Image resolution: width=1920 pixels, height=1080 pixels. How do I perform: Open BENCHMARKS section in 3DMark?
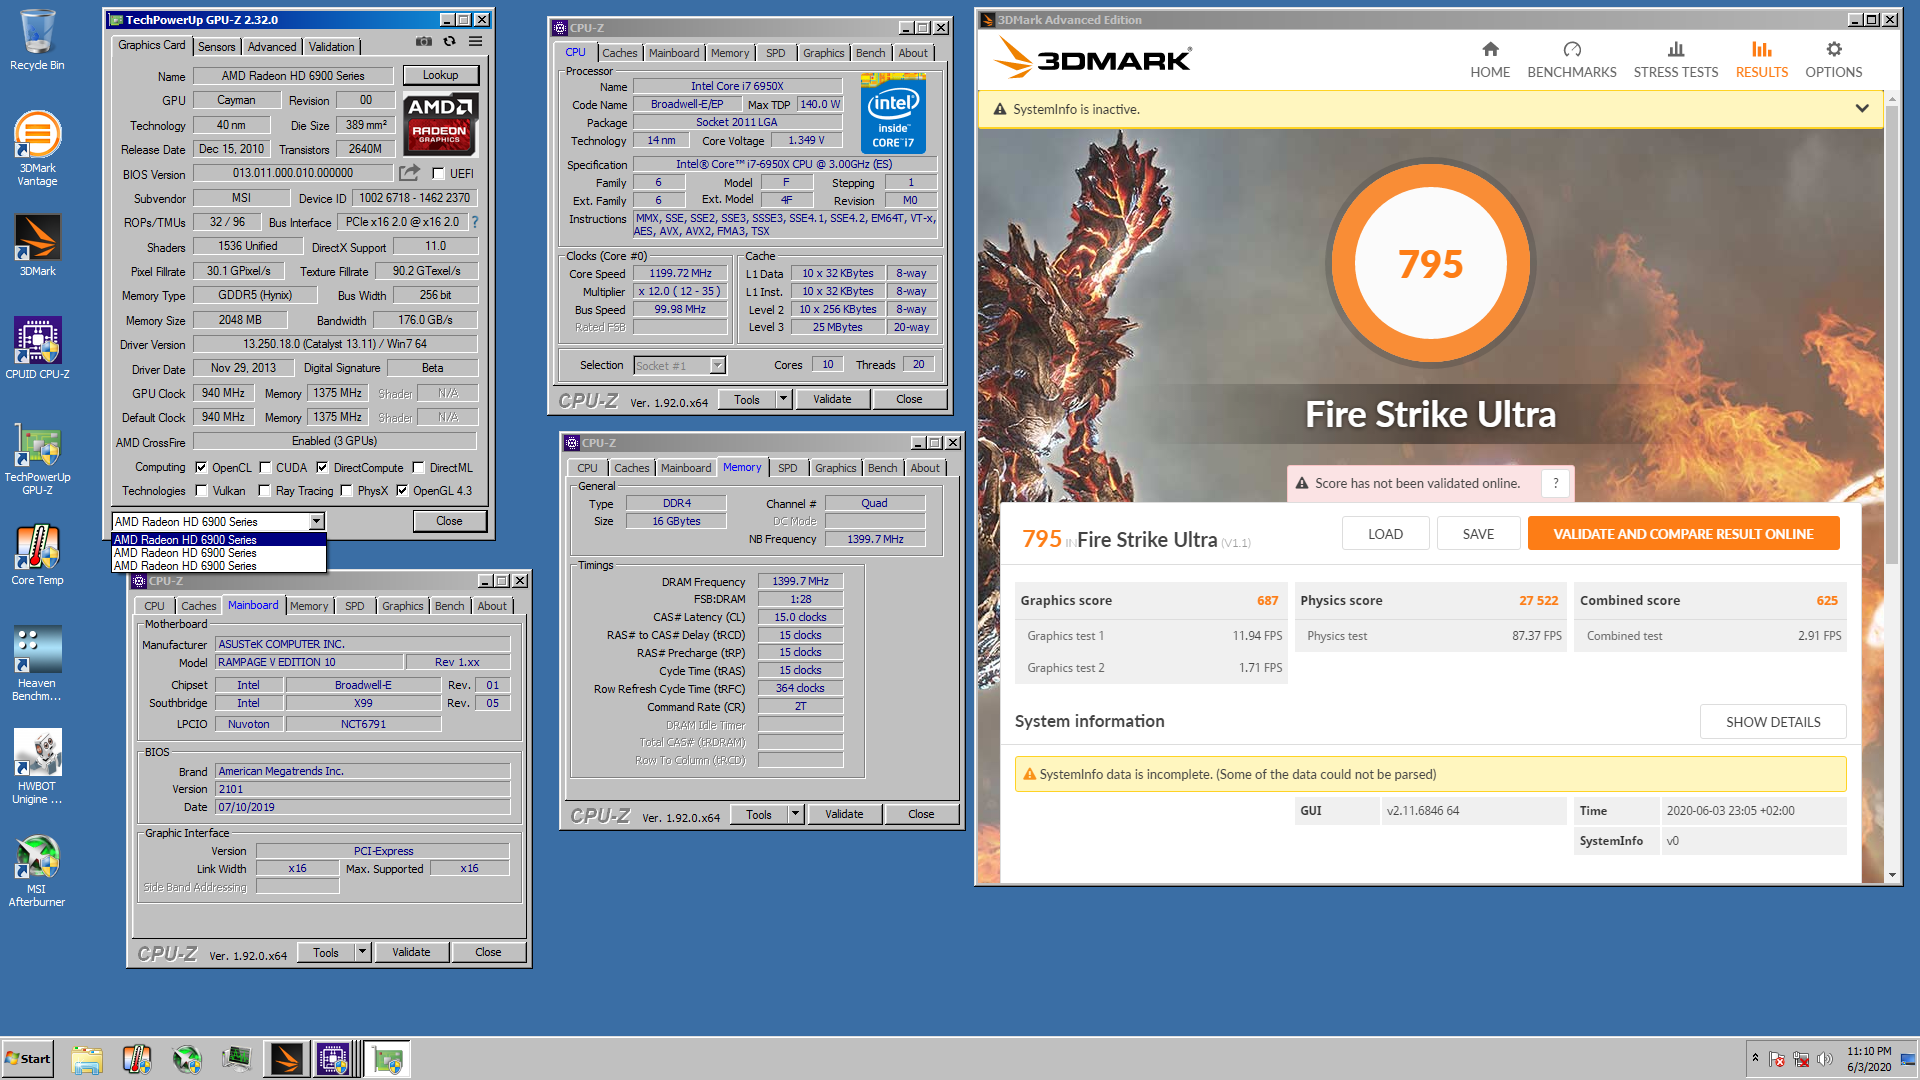[x=1572, y=60]
